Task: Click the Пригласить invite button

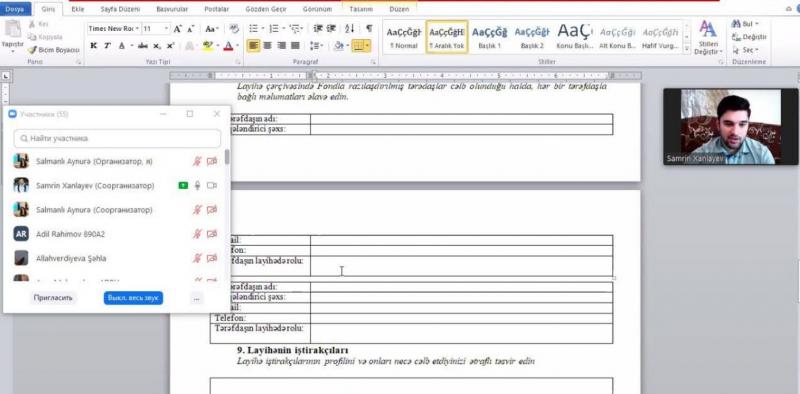Action: pyautogui.click(x=53, y=298)
